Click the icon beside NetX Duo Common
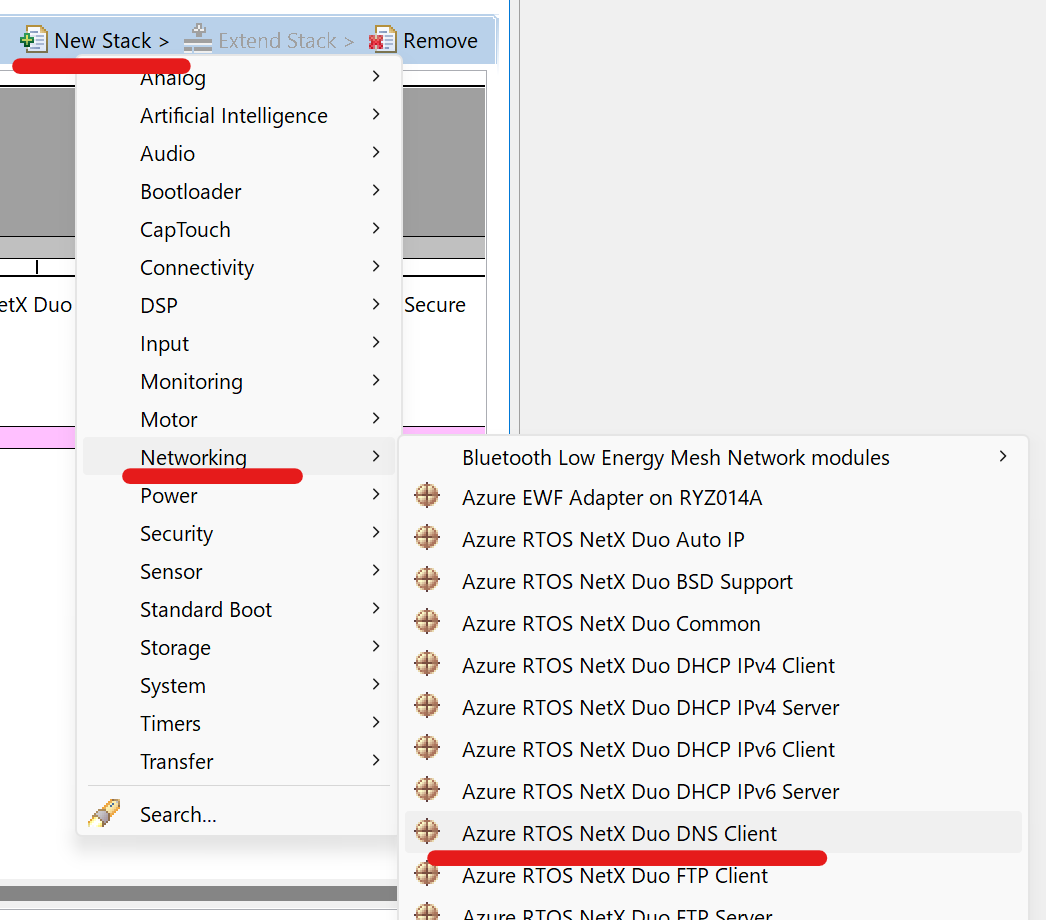Screen dimensions: 1046x920 point(427,622)
